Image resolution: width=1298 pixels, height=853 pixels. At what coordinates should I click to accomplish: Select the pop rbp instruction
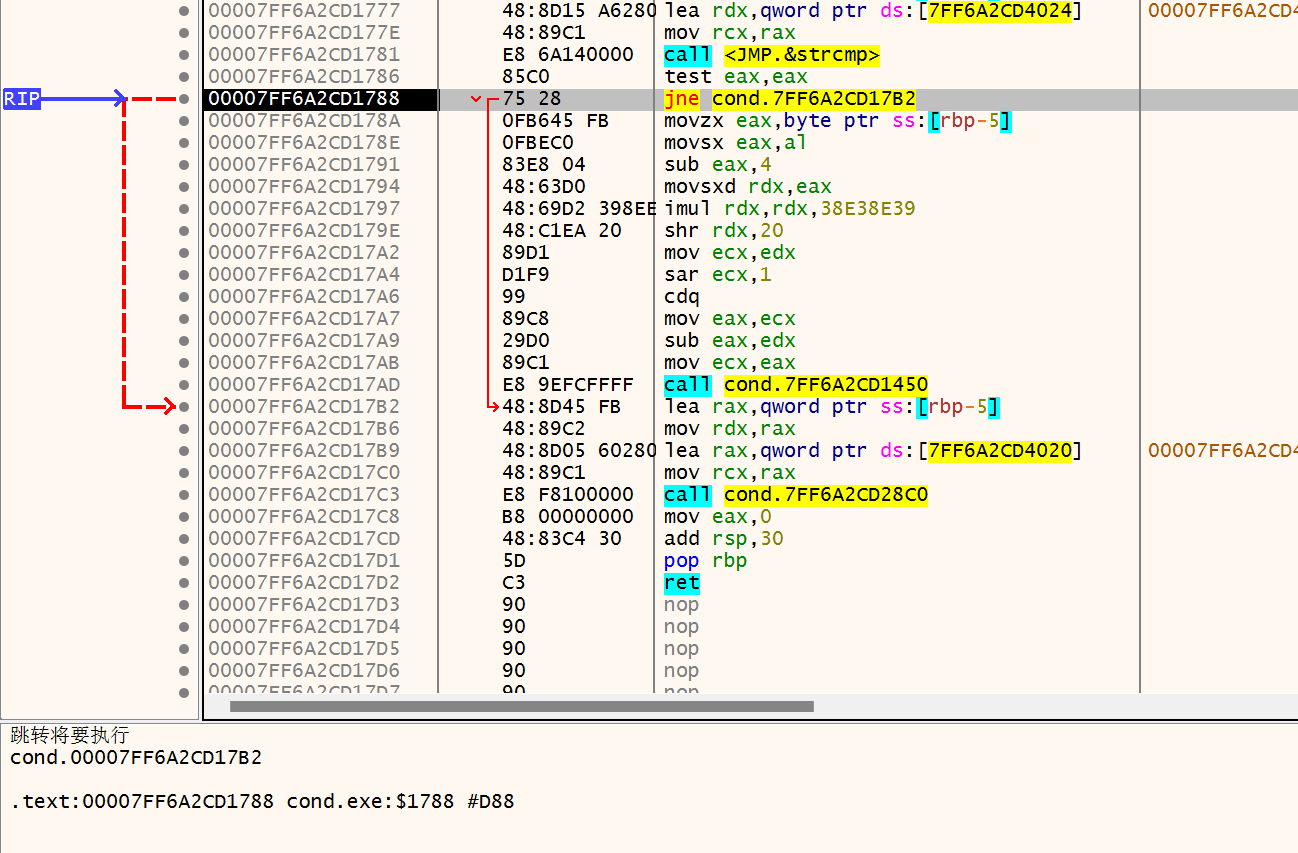(x=705, y=560)
